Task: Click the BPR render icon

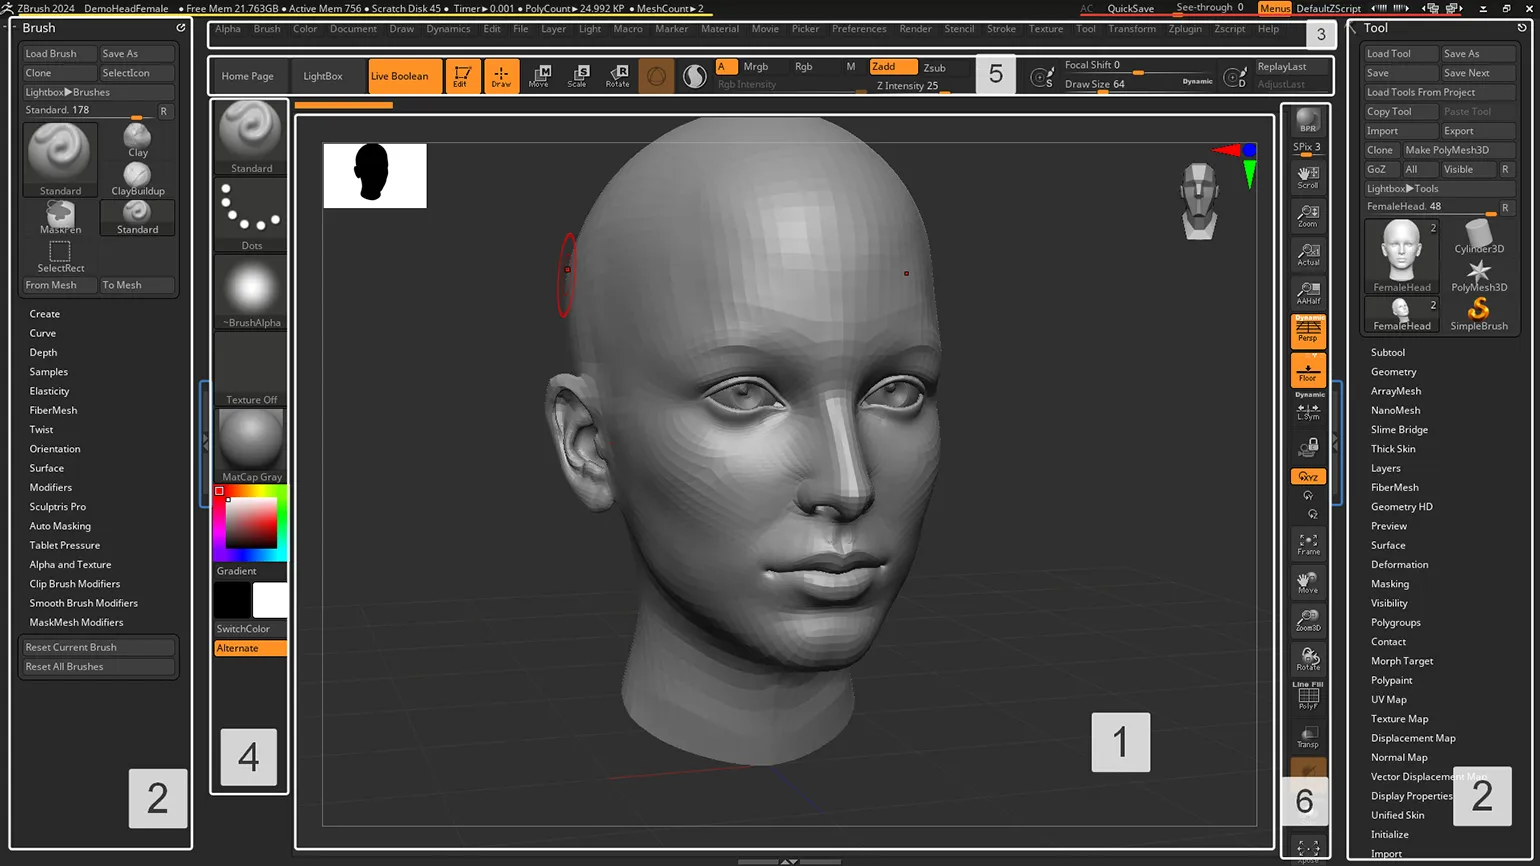Action: pos(1308,122)
